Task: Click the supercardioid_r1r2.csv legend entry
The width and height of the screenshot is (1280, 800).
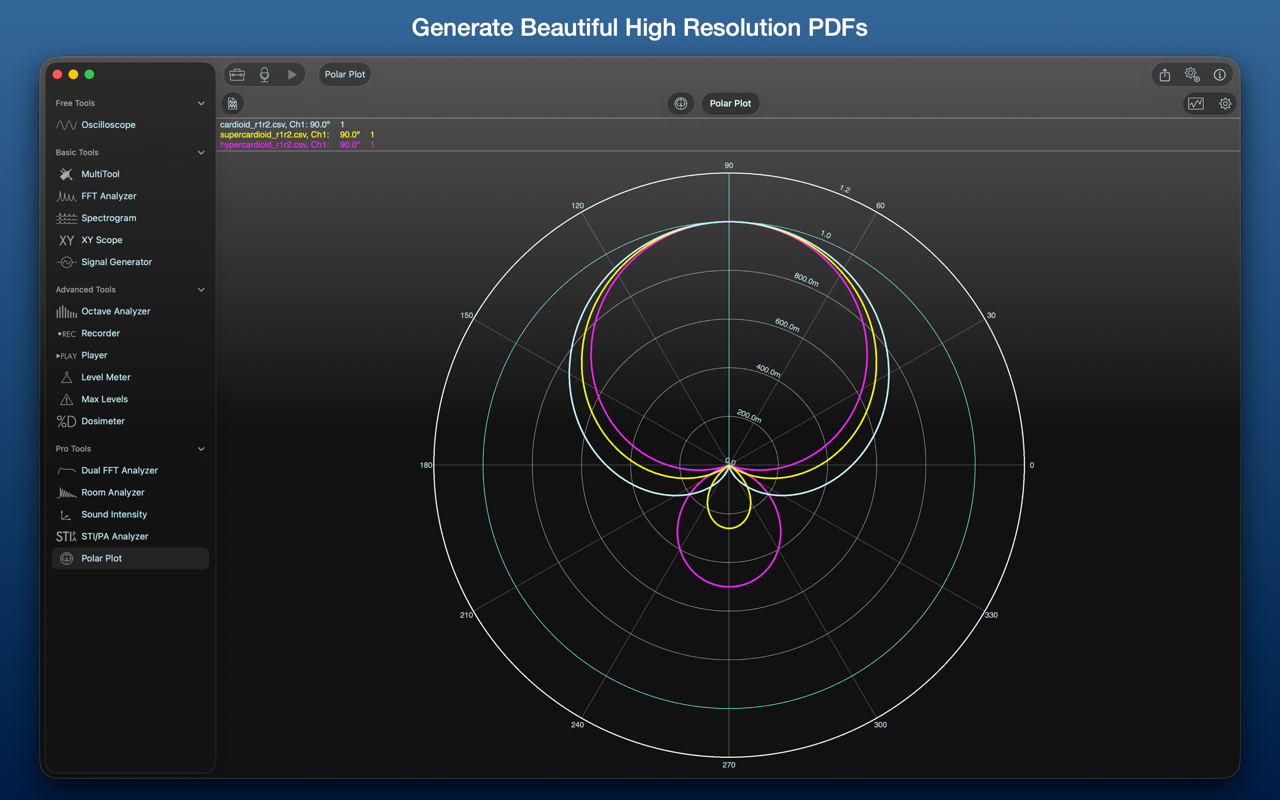Action: (x=297, y=135)
